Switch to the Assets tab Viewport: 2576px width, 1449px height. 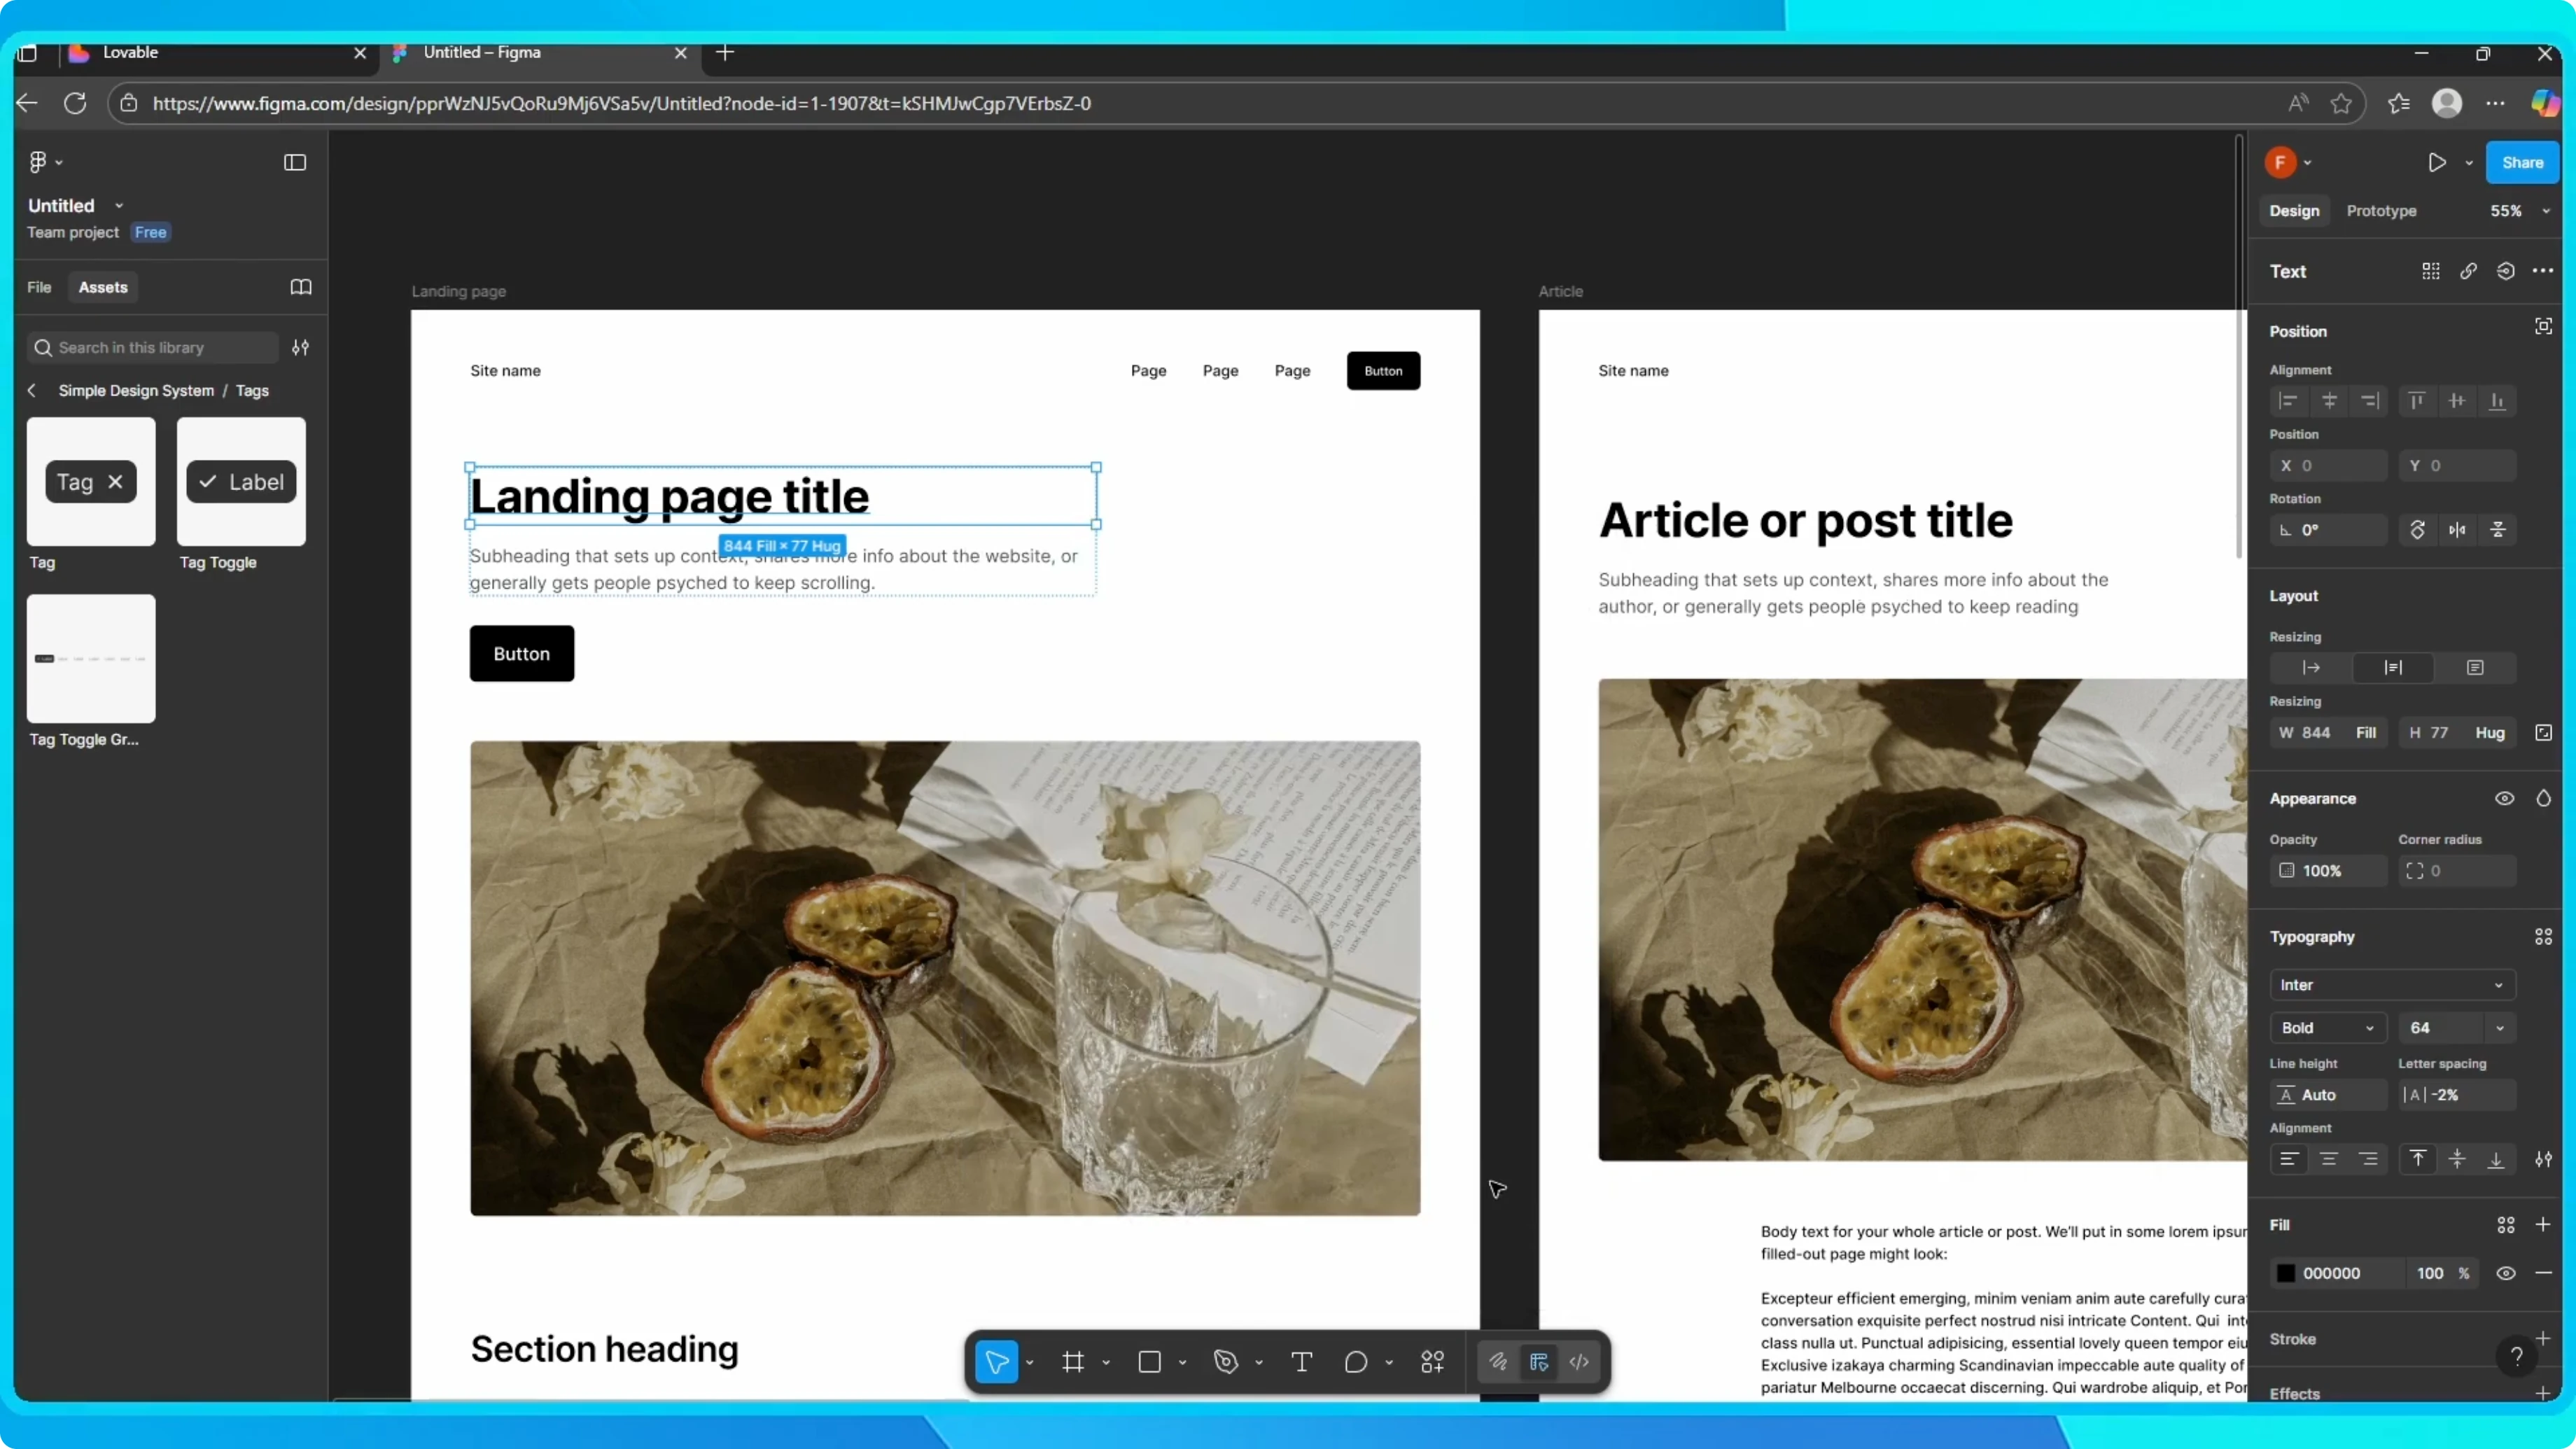[x=103, y=287]
